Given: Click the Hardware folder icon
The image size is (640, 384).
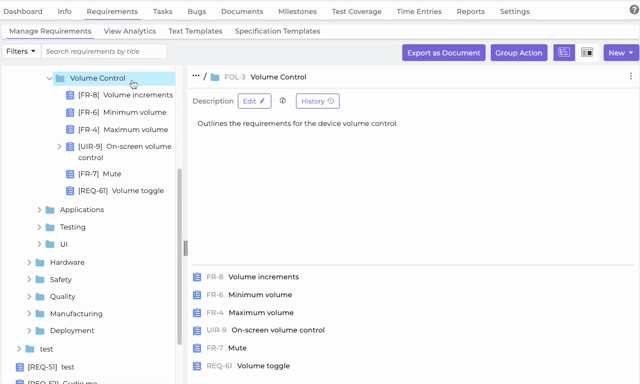Looking at the screenshot, I should coord(40,262).
